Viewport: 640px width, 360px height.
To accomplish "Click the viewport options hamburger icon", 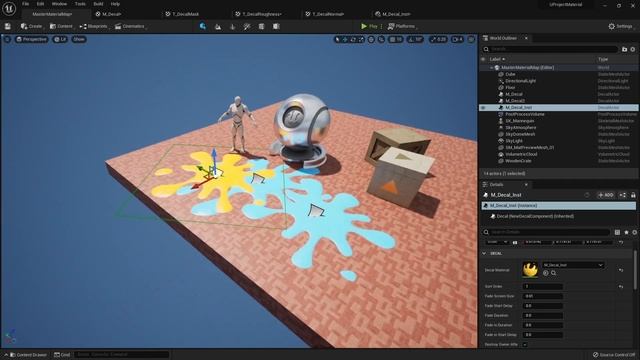I will 7,39.
